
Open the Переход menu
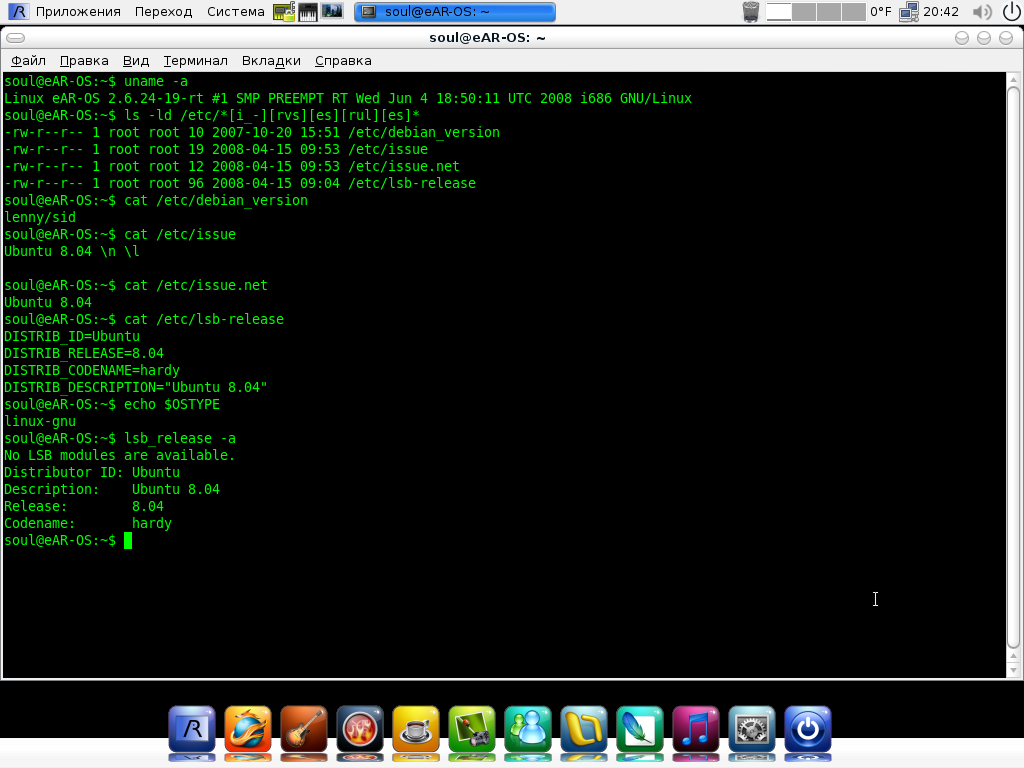[x=163, y=12]
